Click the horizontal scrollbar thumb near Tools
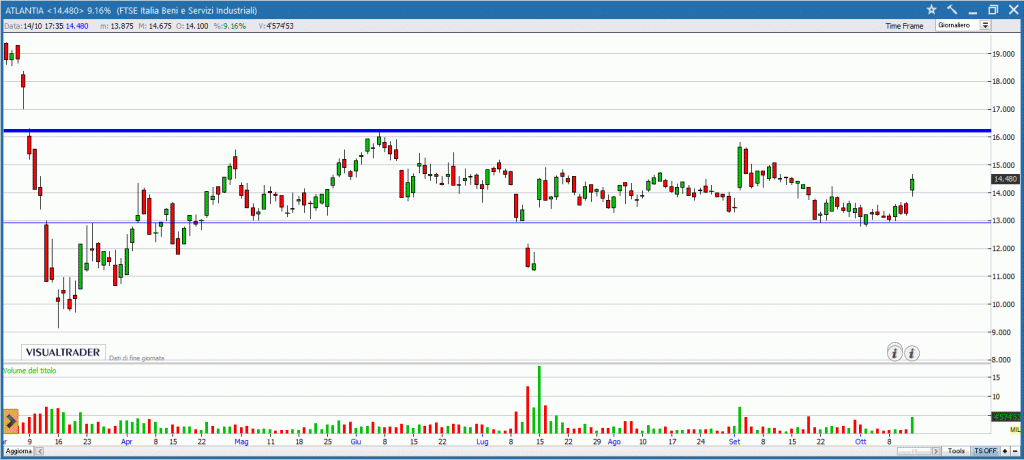1024x460 pixels. point(914,451)
